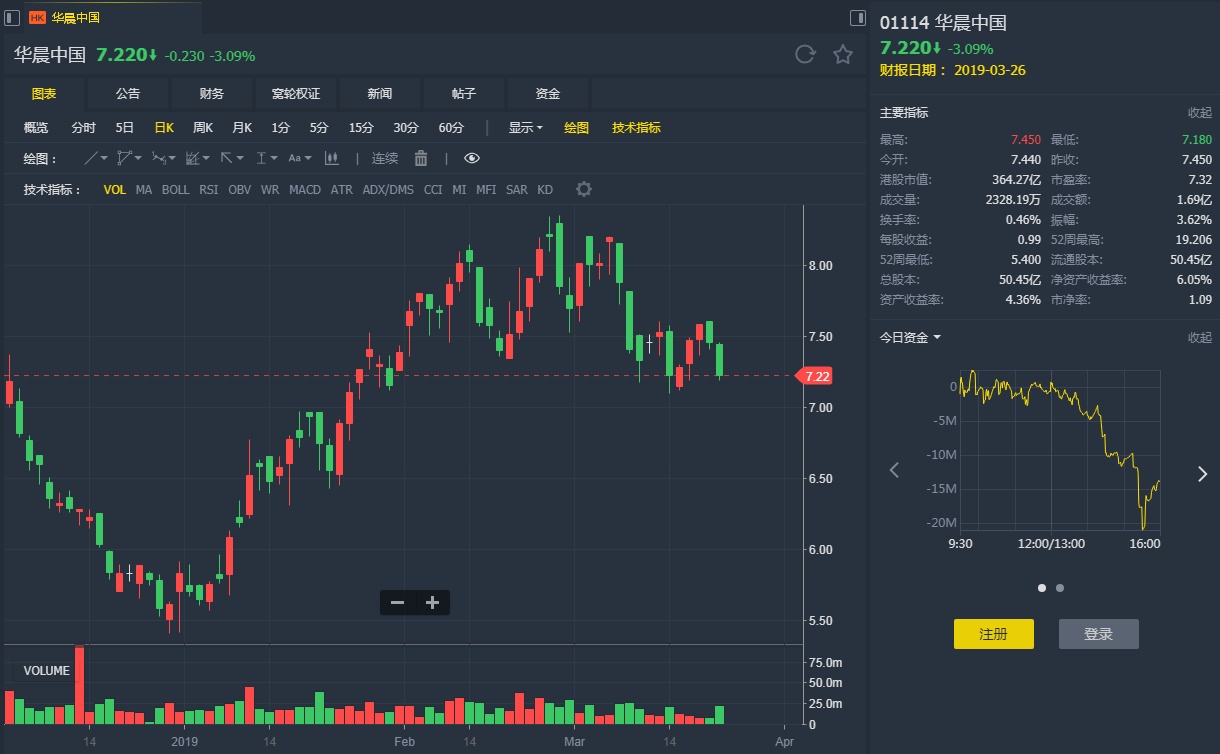Select the candlestick measure drawing tool
This screenshot has width=1220, height=754.
click(x=332, y=158)
